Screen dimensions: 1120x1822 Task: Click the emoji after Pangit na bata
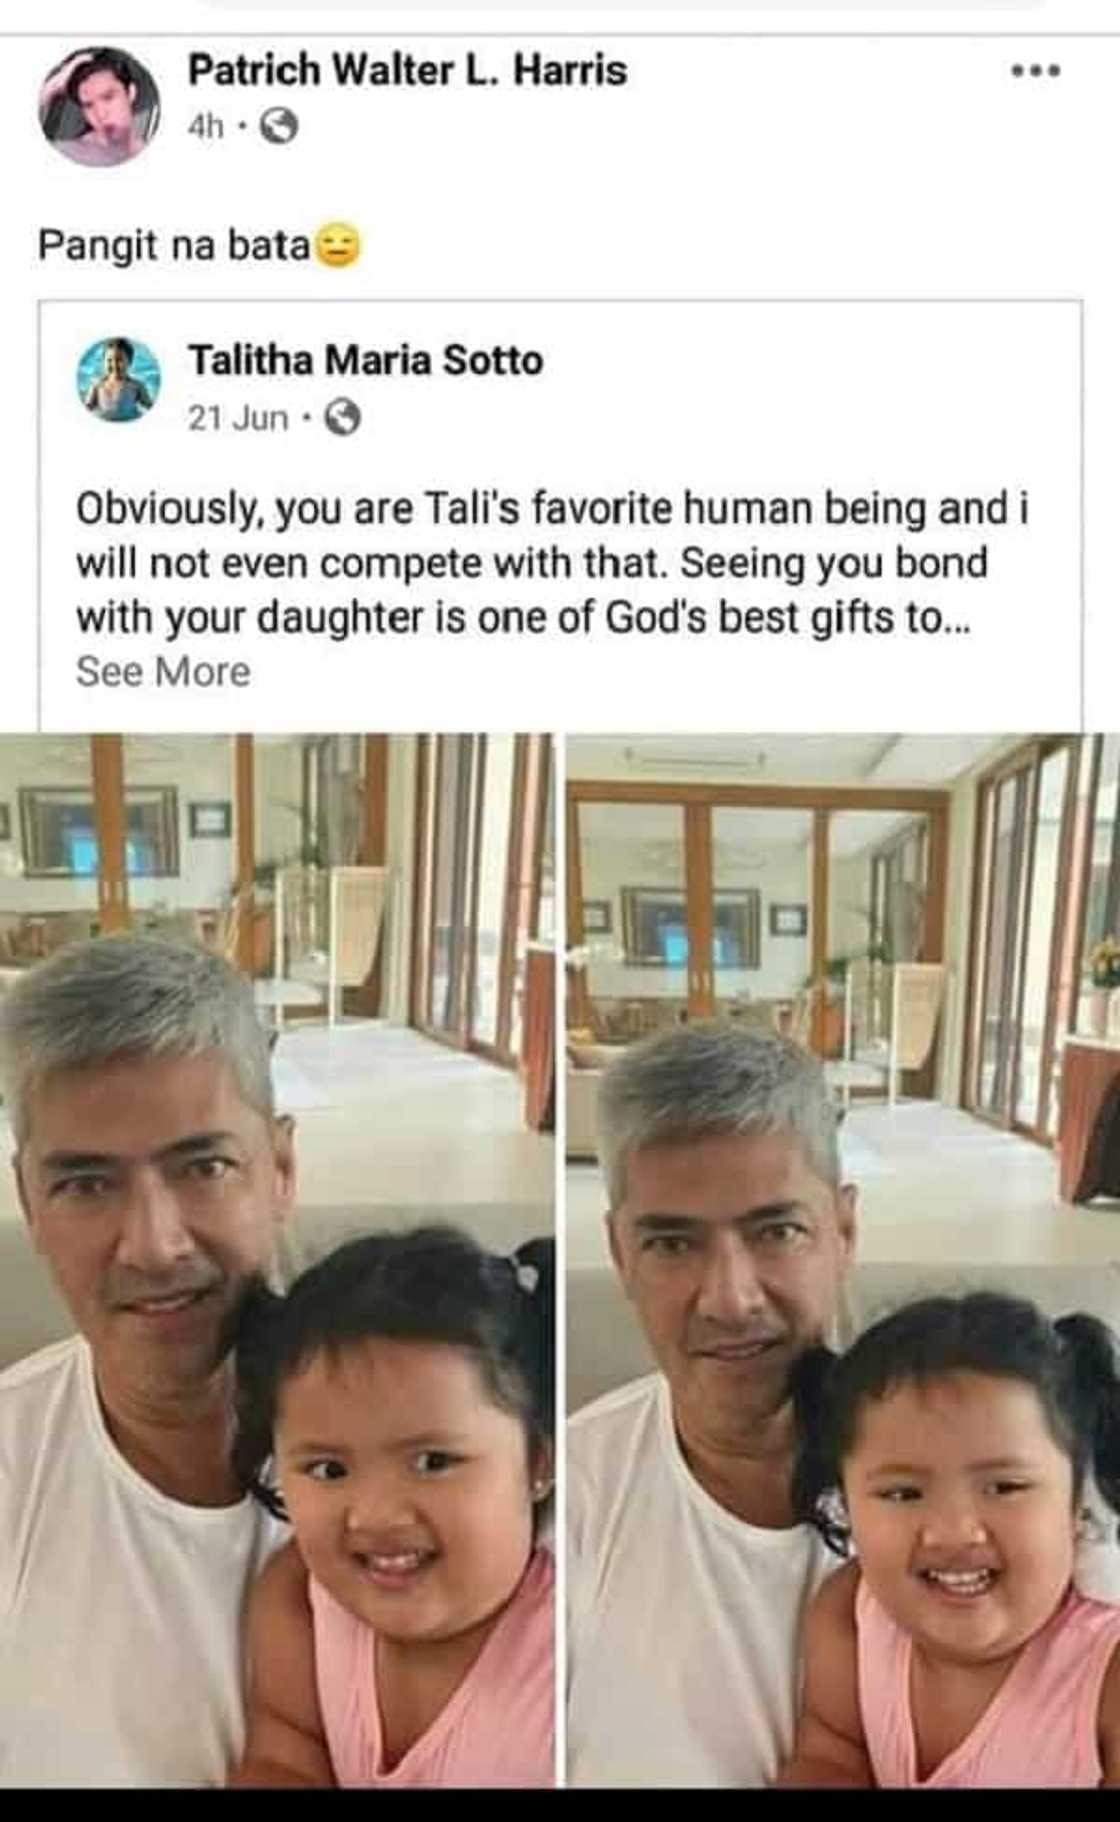coord(338,247)
